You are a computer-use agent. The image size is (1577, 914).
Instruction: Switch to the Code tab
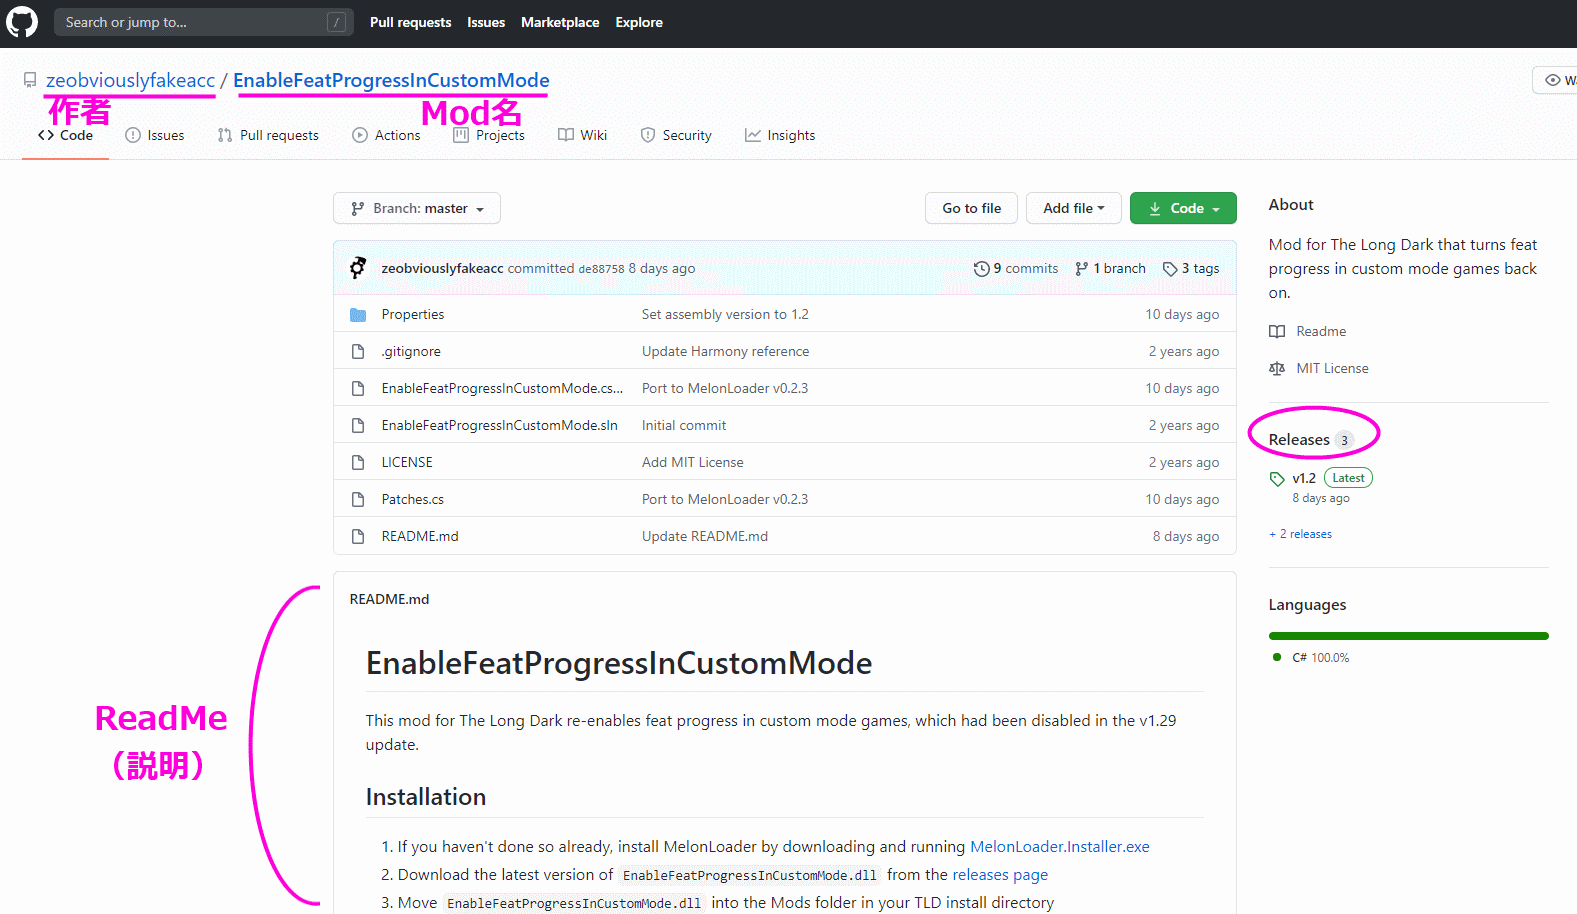[x=65, y=135]
